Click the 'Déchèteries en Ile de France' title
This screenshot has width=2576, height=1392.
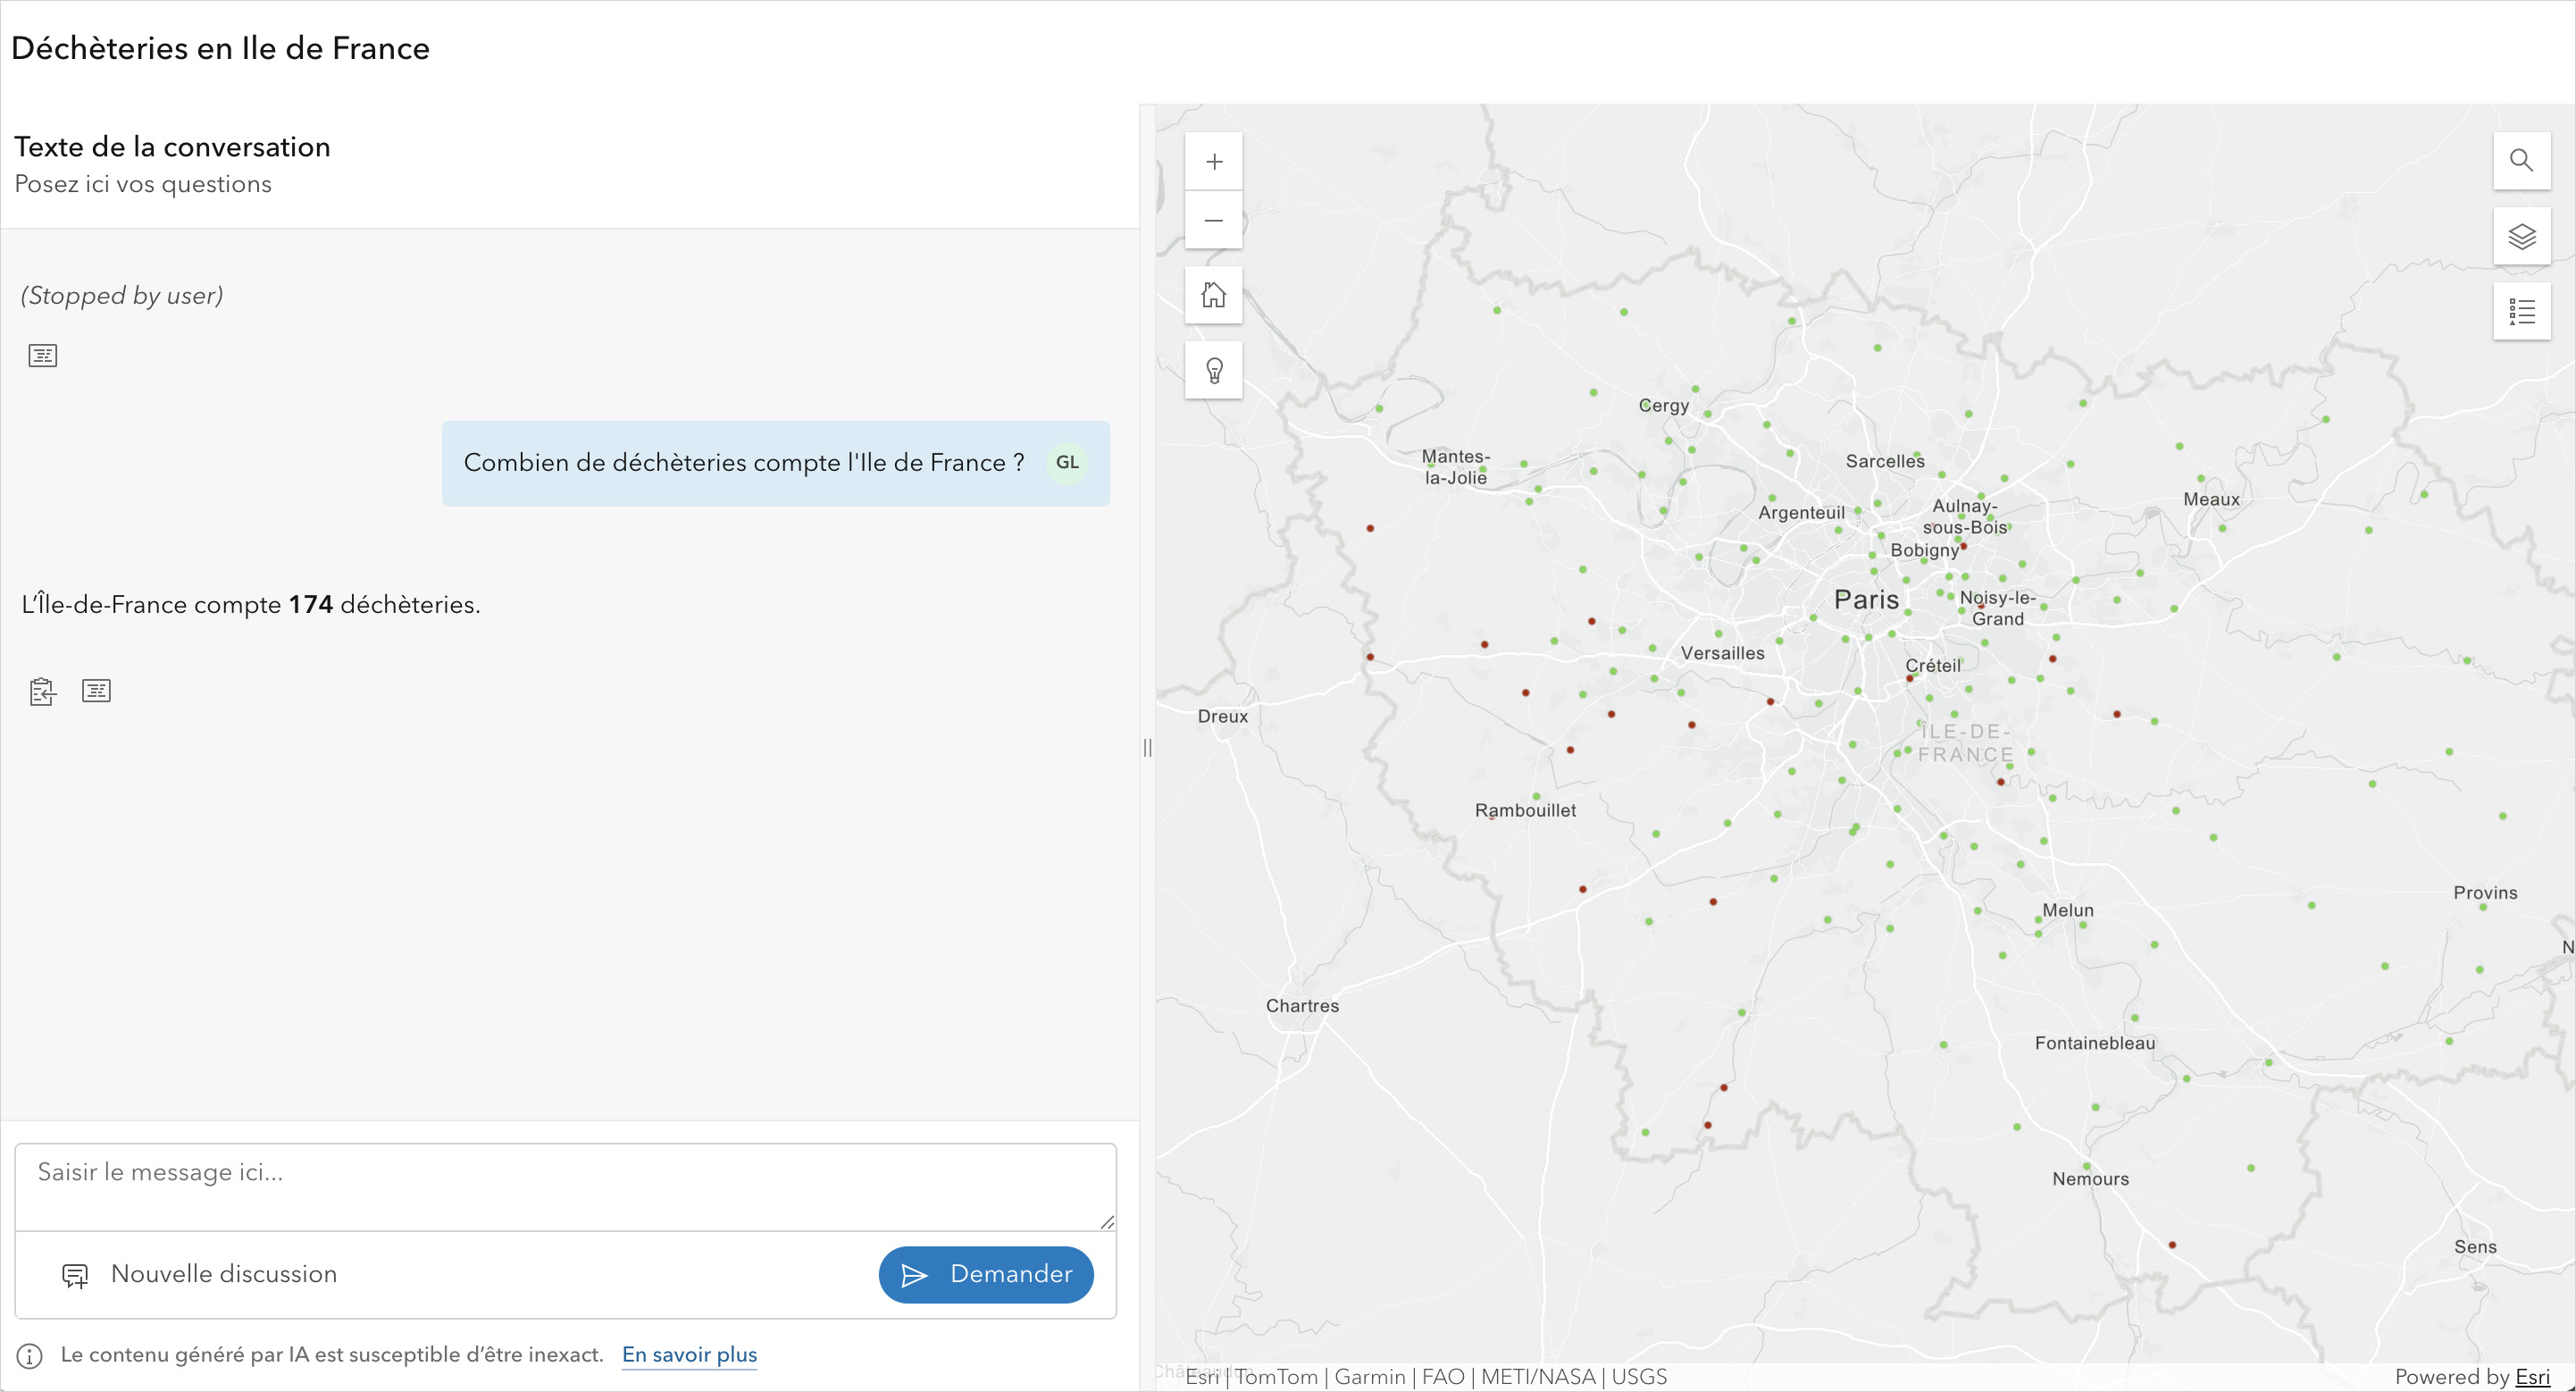(x=220, y=48)
